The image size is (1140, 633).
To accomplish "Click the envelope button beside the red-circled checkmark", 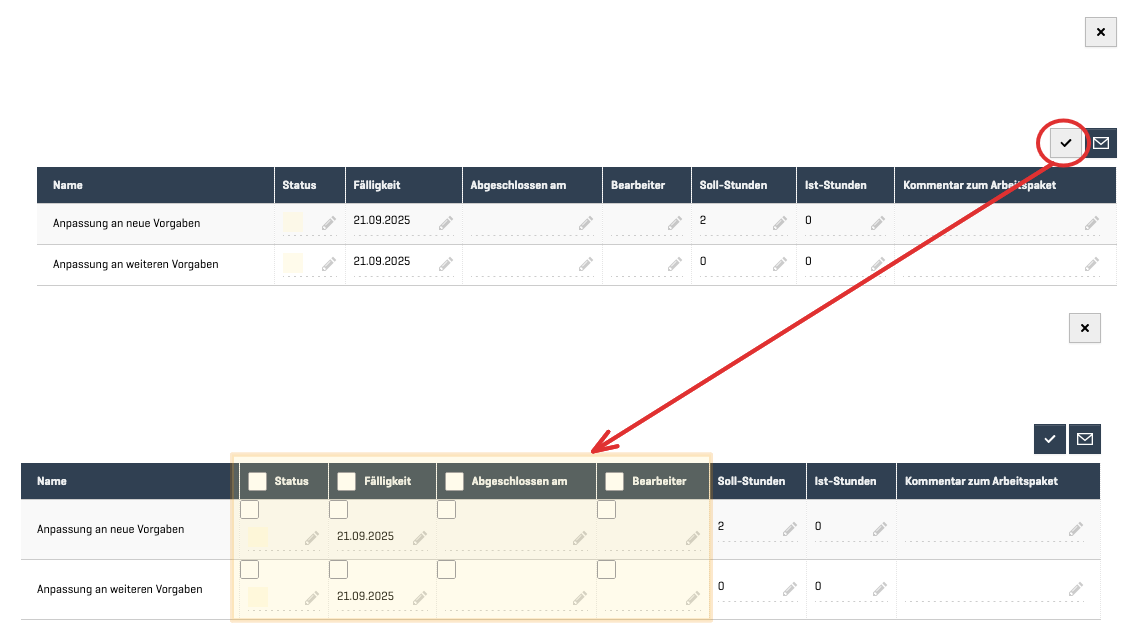I will 1101,143.
